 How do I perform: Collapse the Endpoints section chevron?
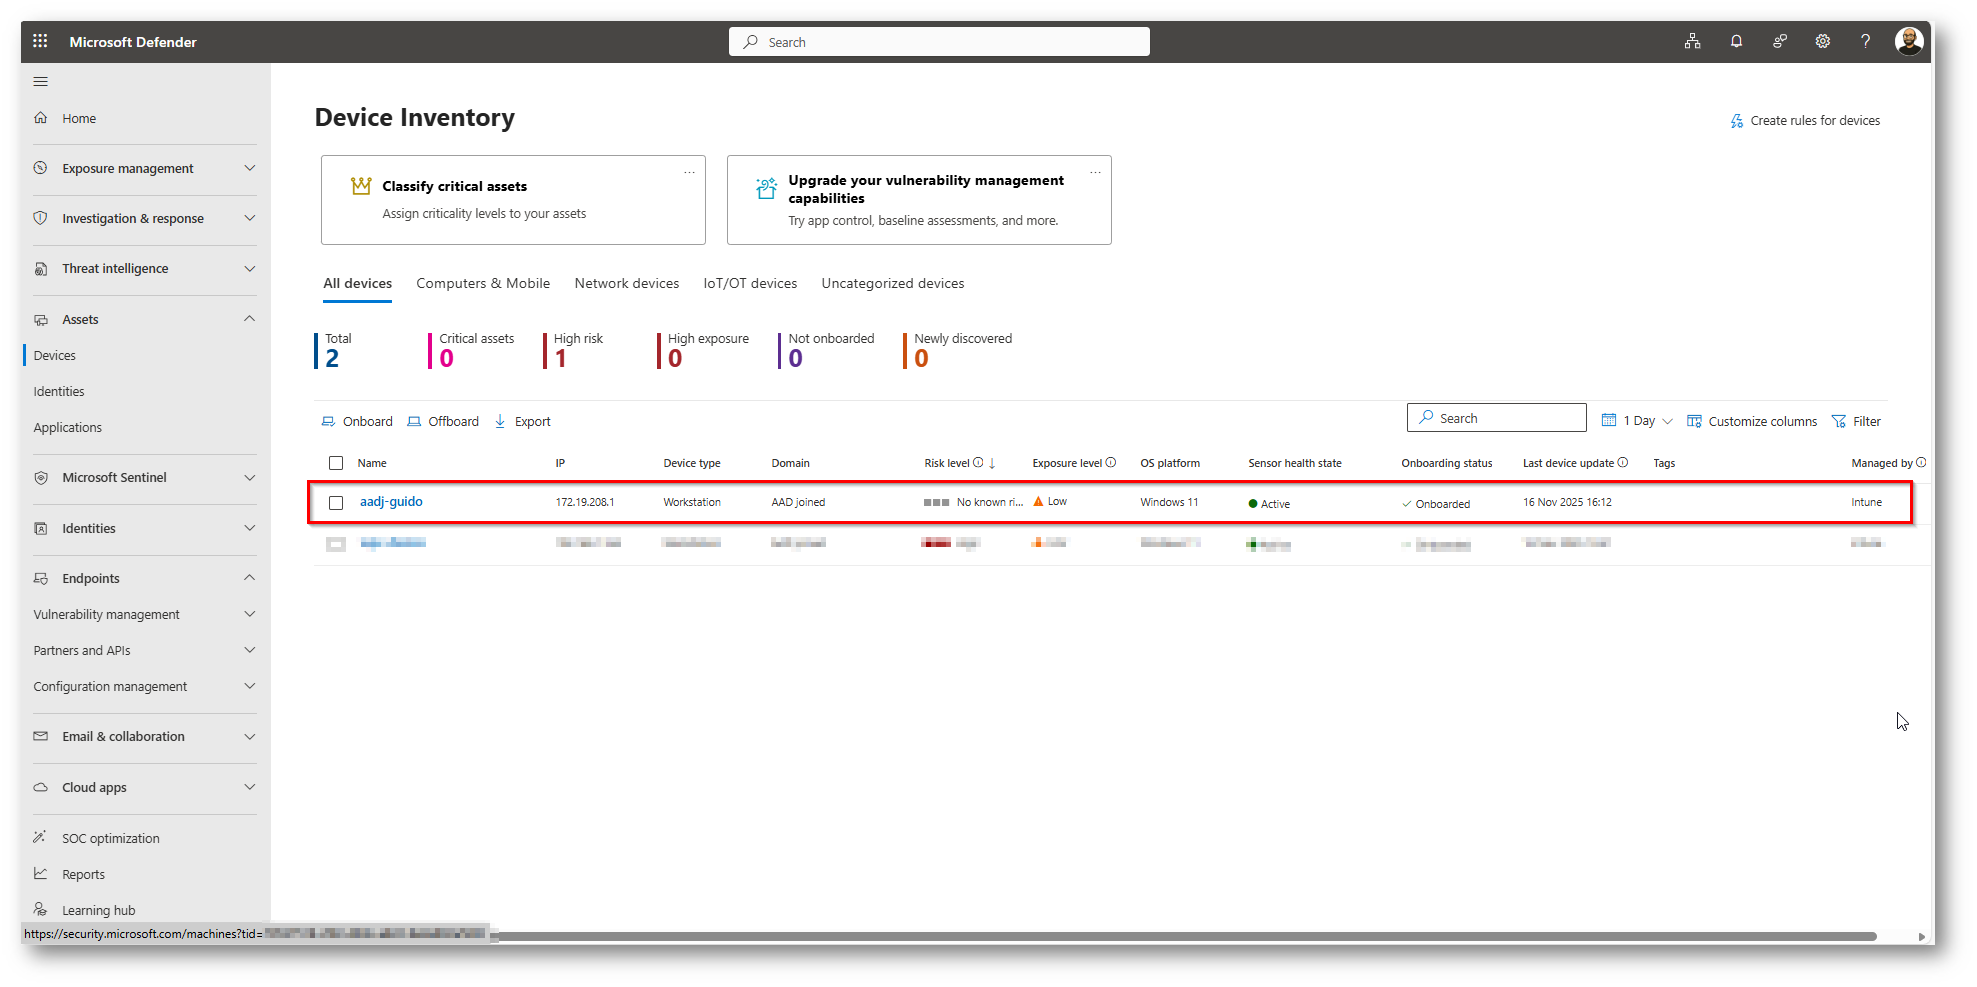[x=250, y=578]
